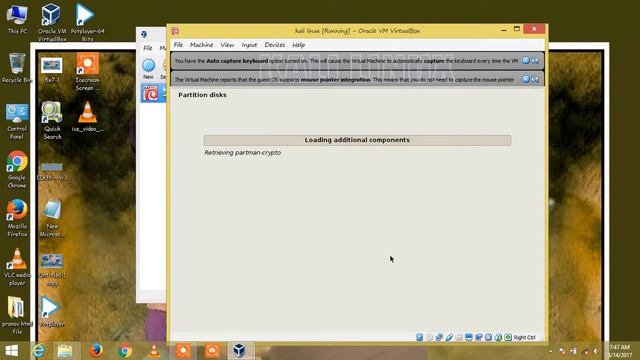This screenshot has width=640, height=360.
Task: Open the pronov html file folder on desktop
Action: (x=17, y=316)
